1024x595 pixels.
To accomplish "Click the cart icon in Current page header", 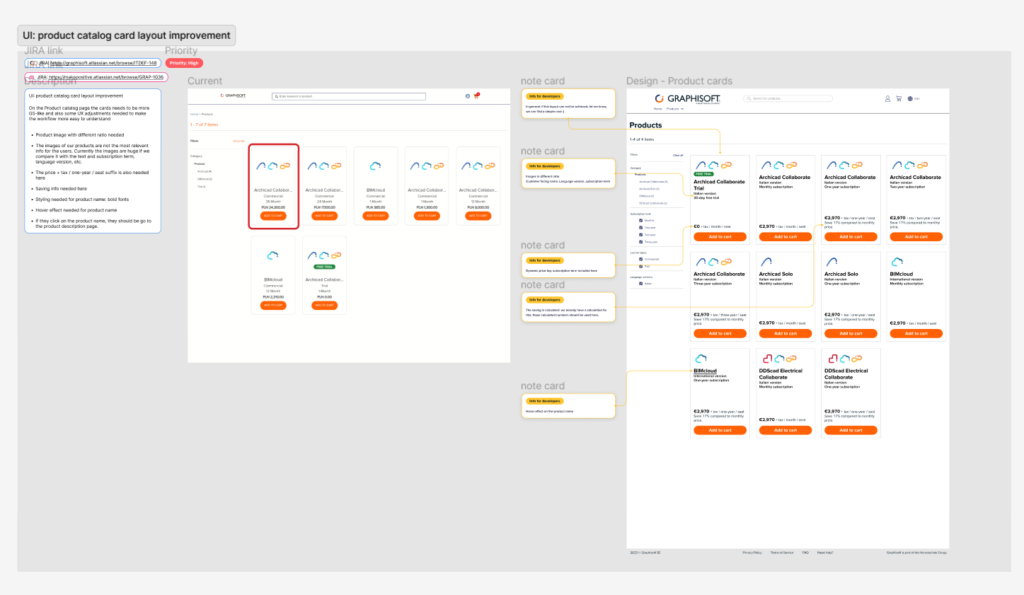I will tap(477, 96).
